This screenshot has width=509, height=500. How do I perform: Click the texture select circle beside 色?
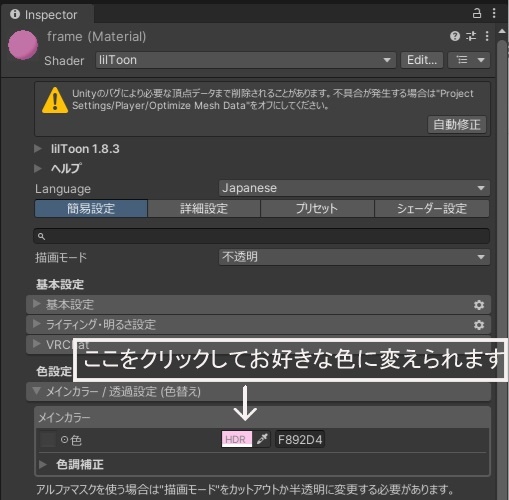[x=64, y=440]
